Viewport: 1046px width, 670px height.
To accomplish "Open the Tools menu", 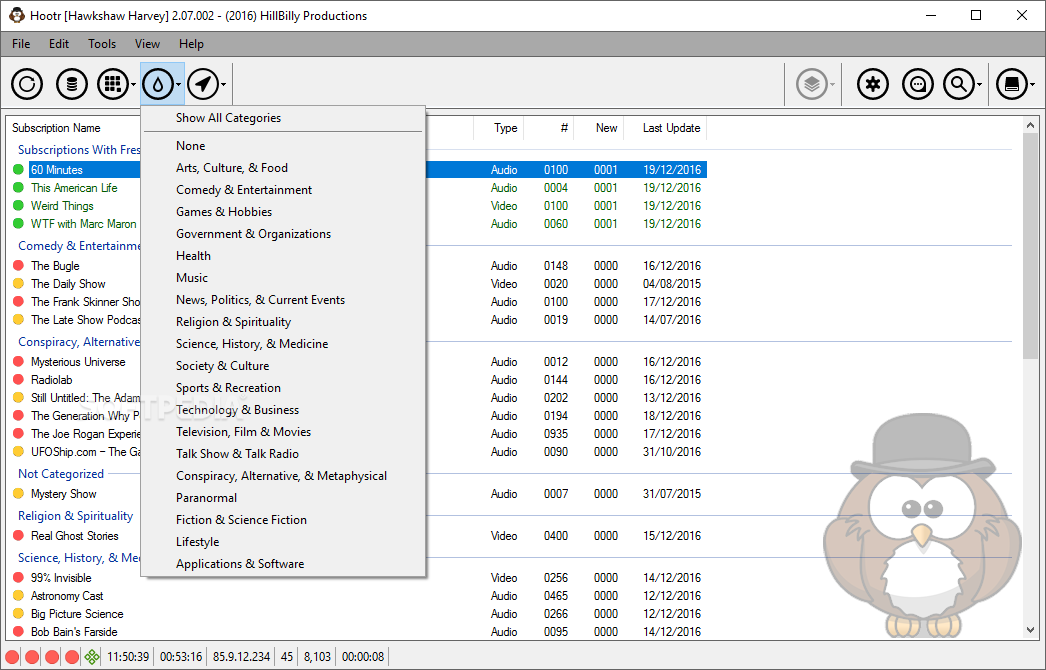I will tap(102, 44).
